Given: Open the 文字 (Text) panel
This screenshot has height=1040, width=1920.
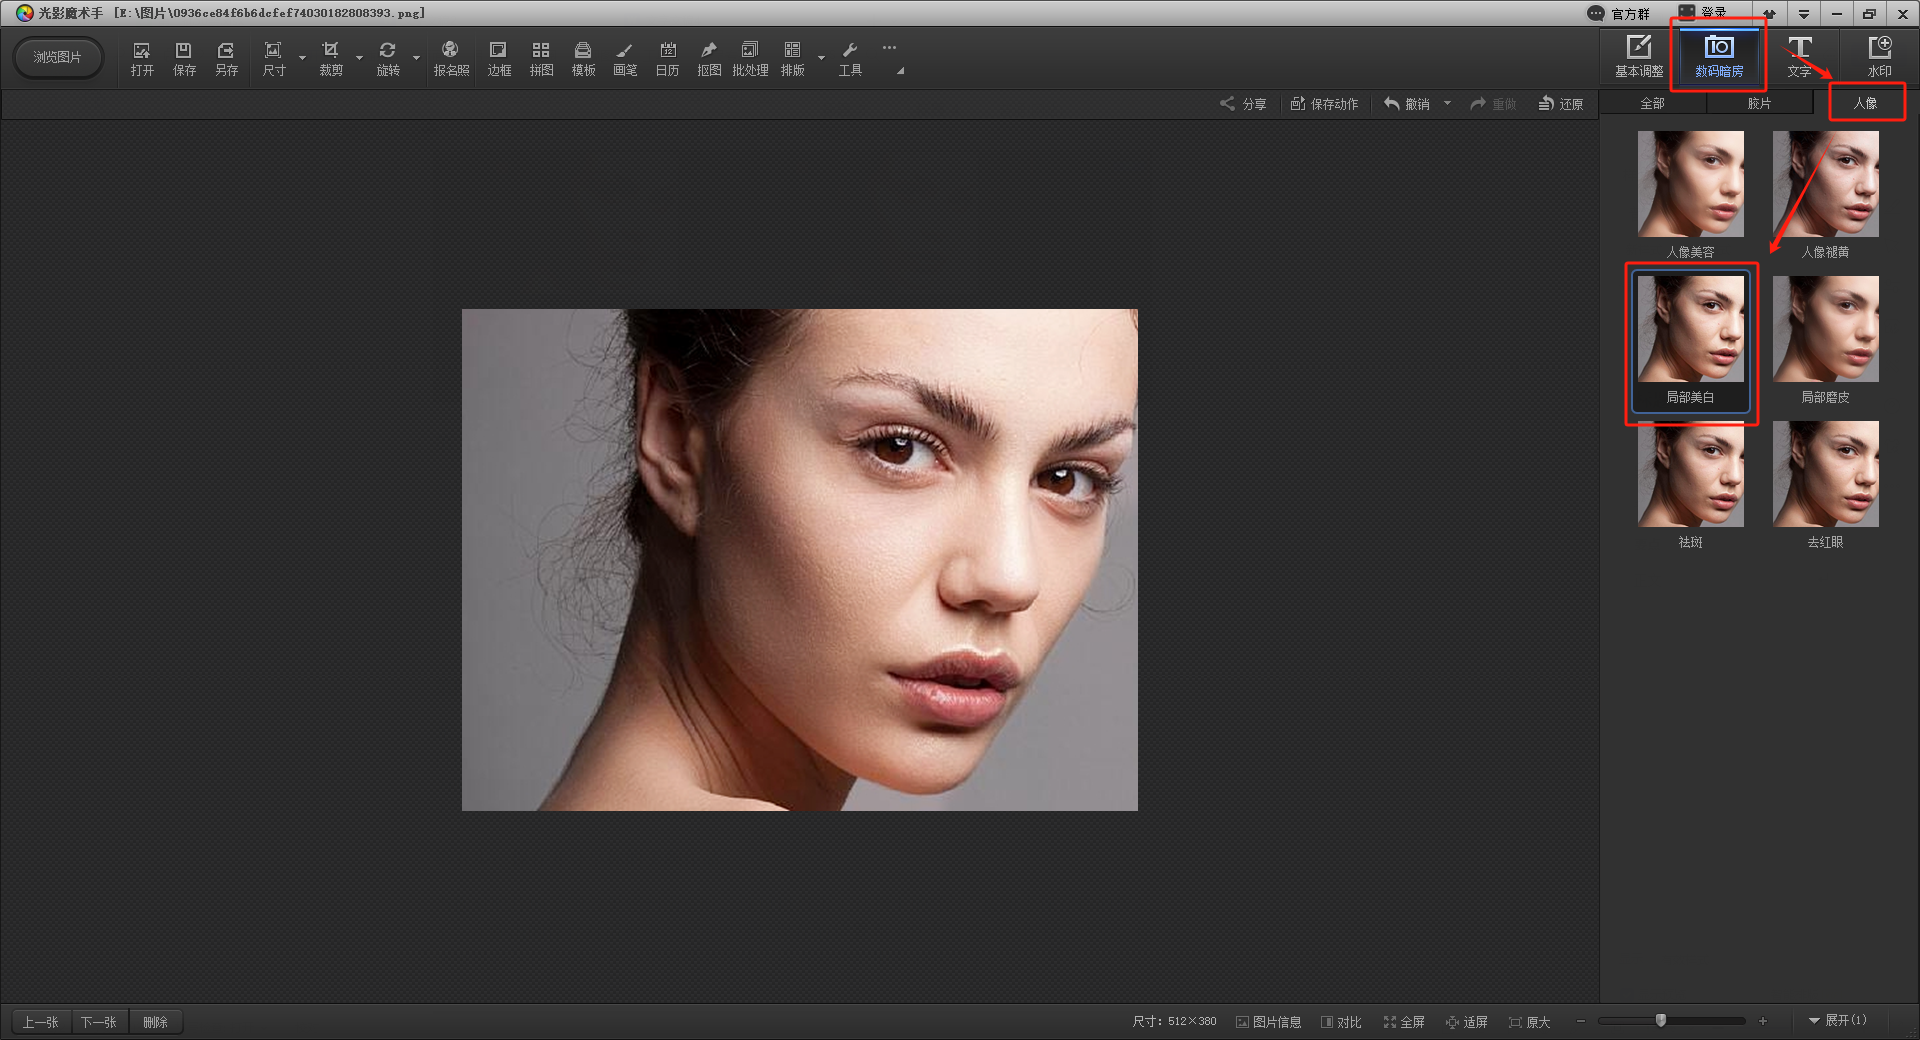Looking at the screenshot, I should point(1799,57).
